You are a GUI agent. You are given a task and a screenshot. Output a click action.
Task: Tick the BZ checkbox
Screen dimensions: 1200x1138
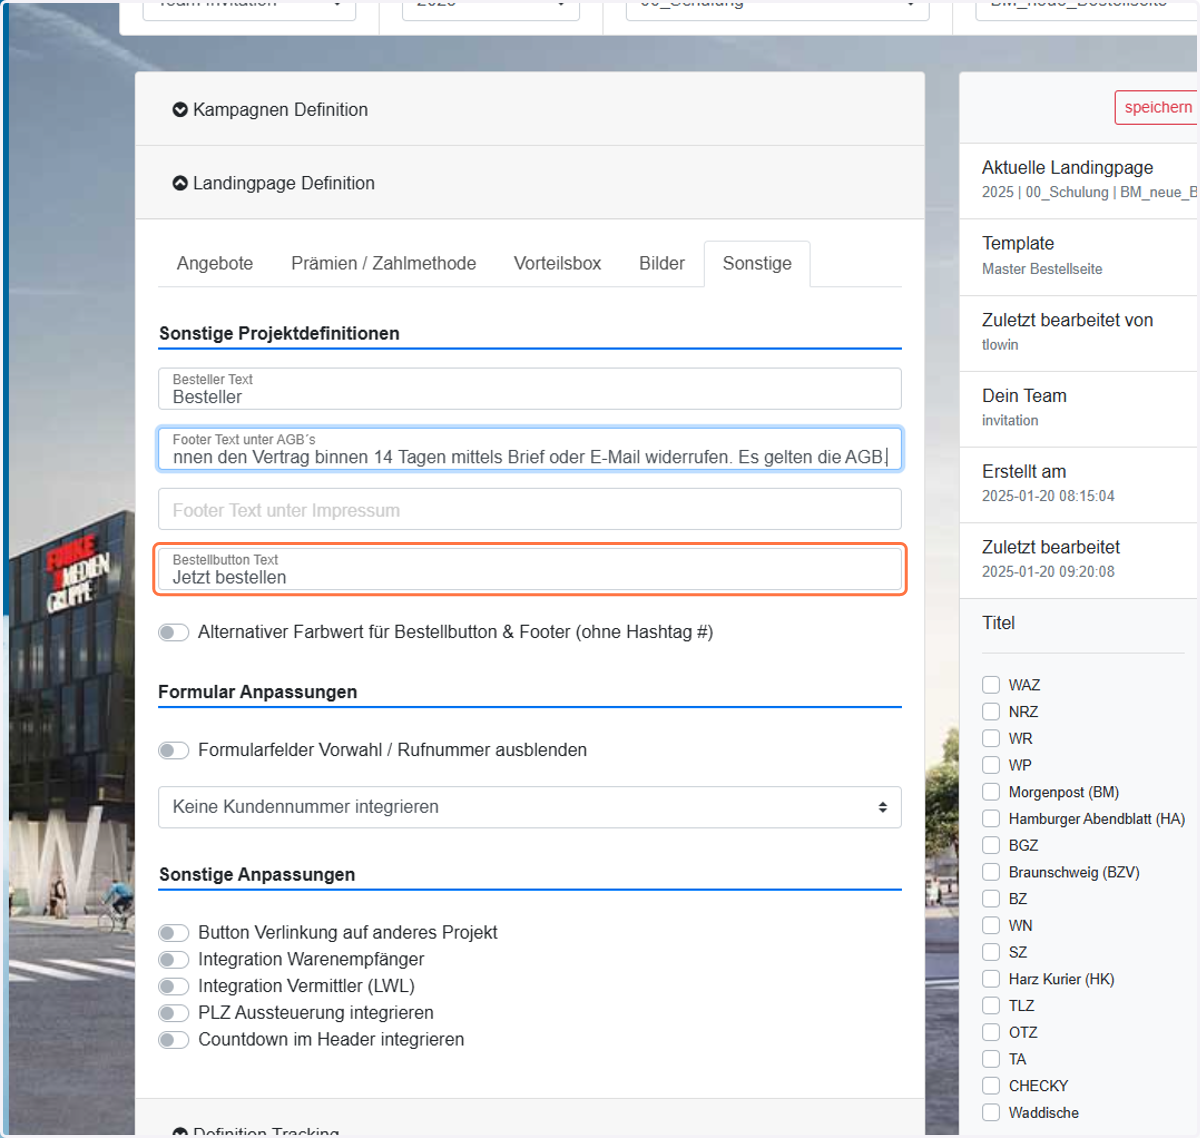click(x=991, y=899)
